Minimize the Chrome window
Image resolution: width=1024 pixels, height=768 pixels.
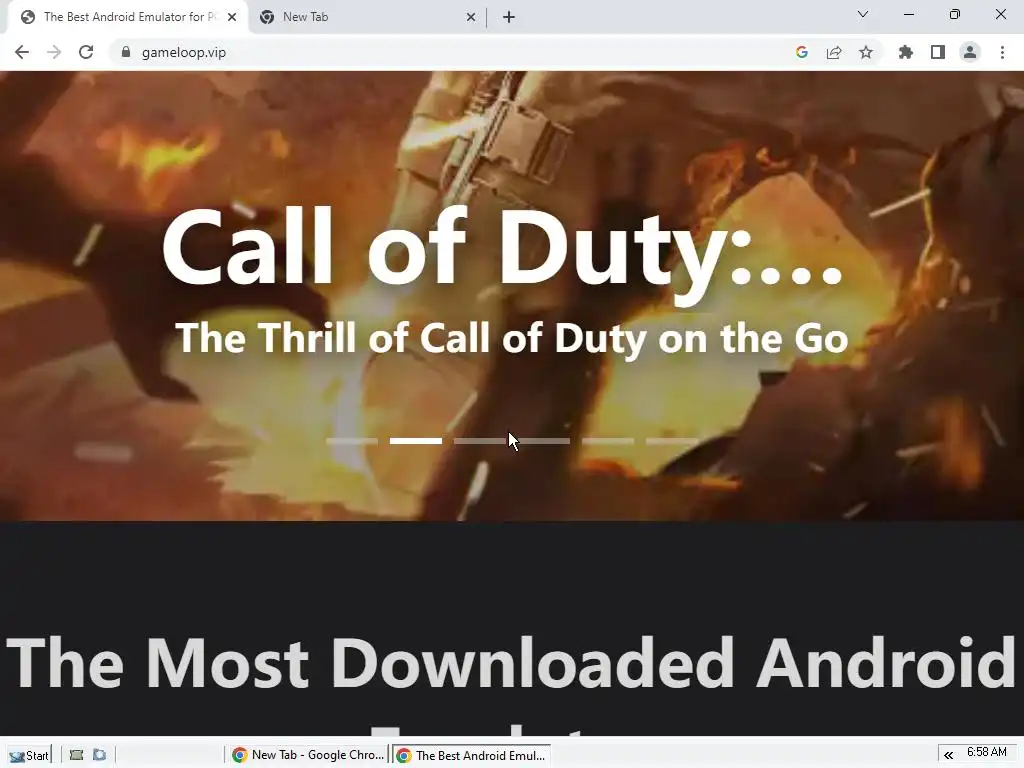point(908,14)
